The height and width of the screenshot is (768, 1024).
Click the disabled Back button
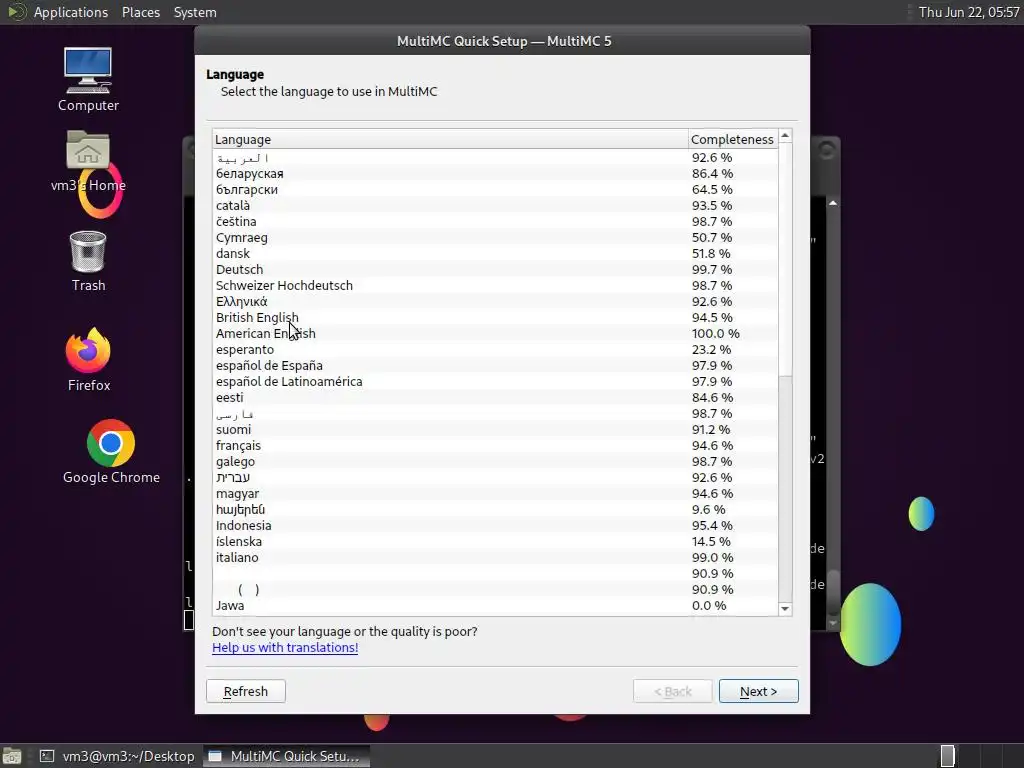click(x=673, y=691)
